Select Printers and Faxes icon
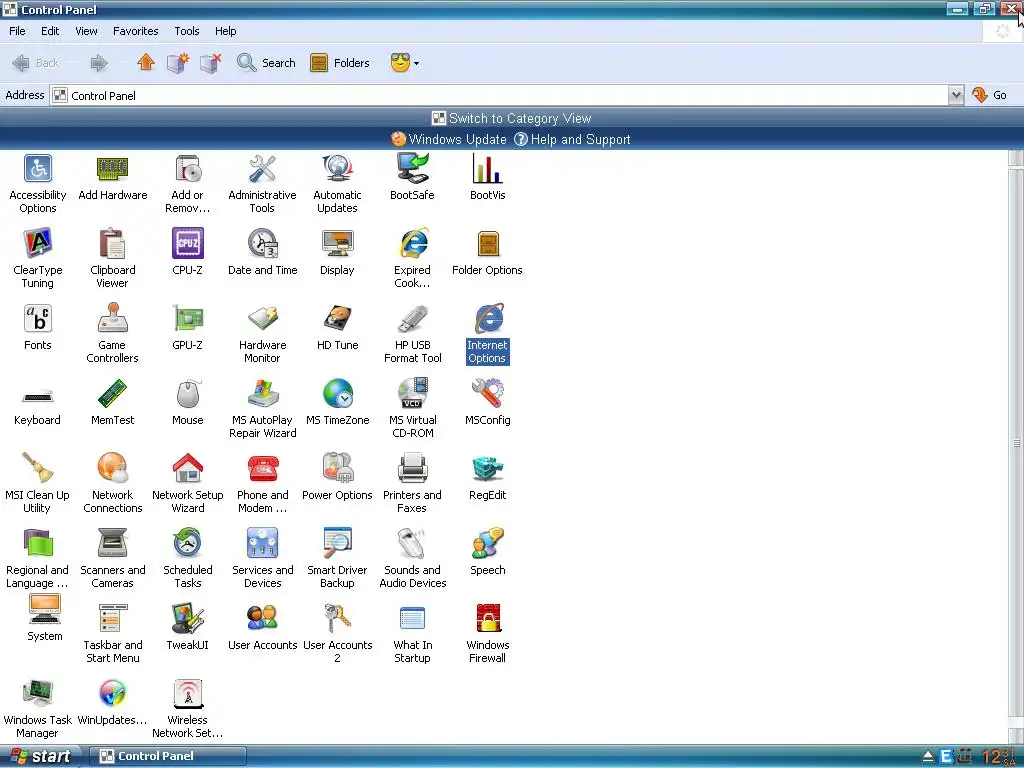Screen dimensions: 1024x768 tap(412, 469)
